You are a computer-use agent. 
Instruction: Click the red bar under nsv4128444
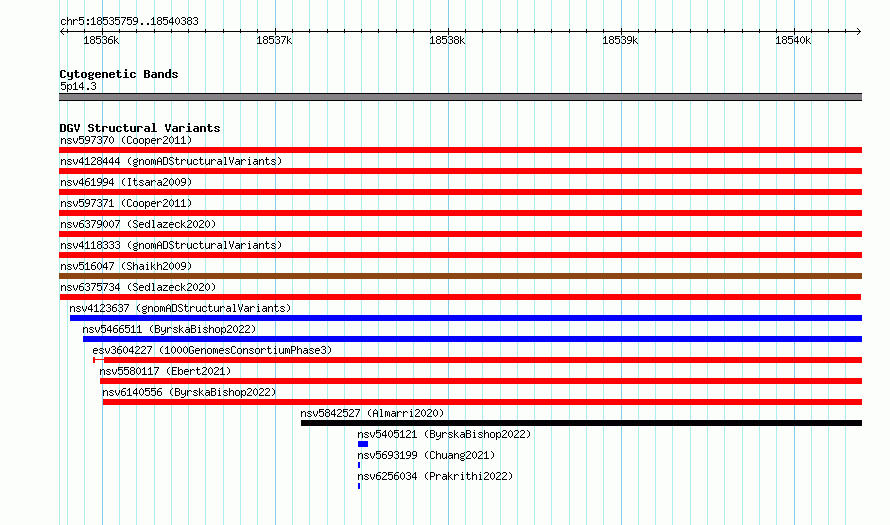460,171
